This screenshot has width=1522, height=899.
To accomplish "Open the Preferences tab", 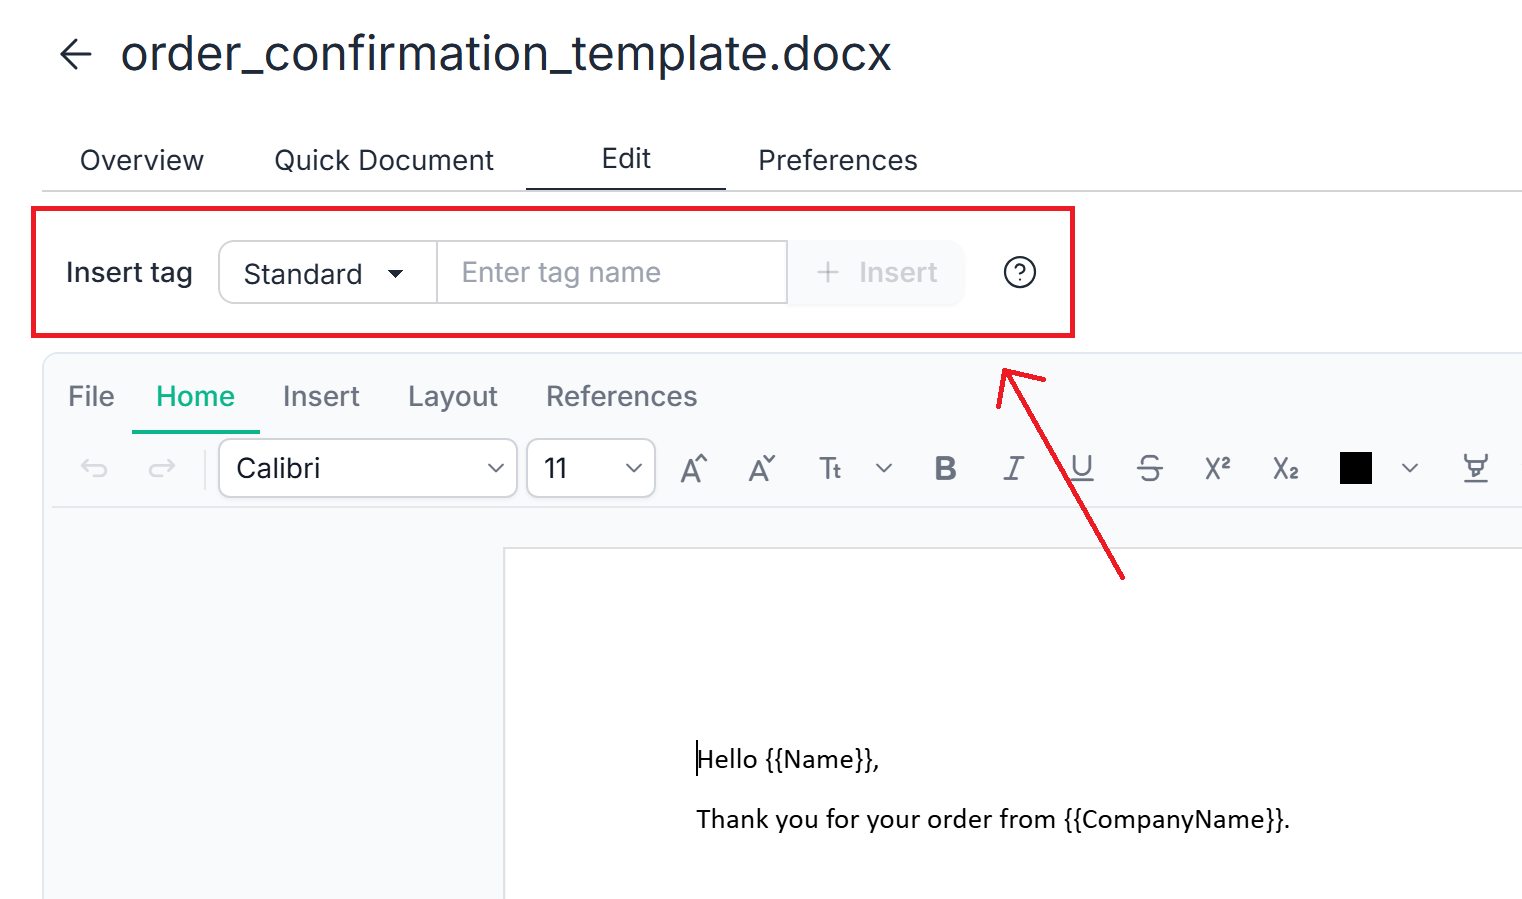I will click(x=838, y=160).
